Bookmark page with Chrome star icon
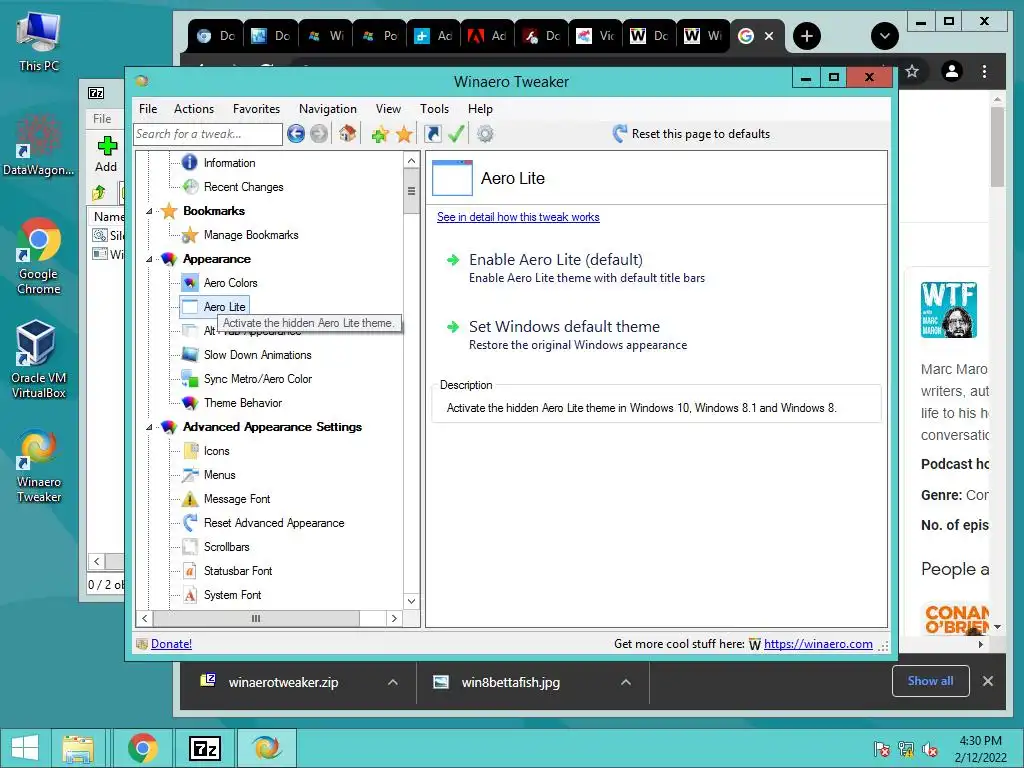This screenshot has width=1024, height=768. pos(912,71)
